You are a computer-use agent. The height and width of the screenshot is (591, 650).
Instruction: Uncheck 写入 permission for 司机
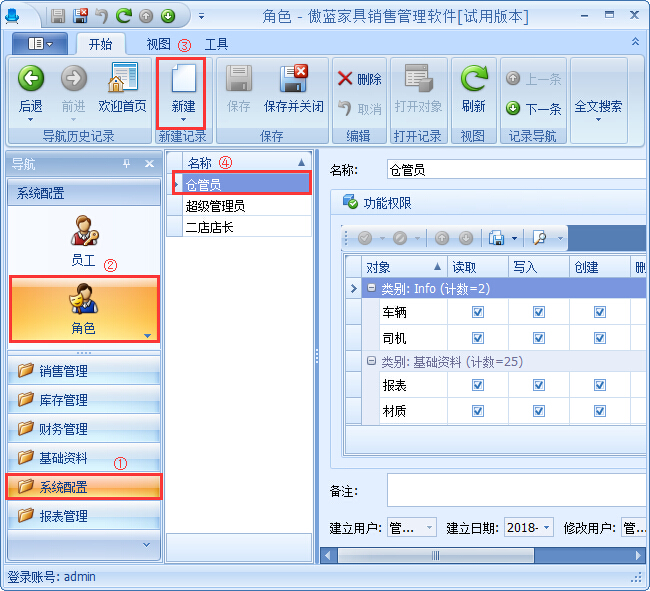(x=538, y=337)
